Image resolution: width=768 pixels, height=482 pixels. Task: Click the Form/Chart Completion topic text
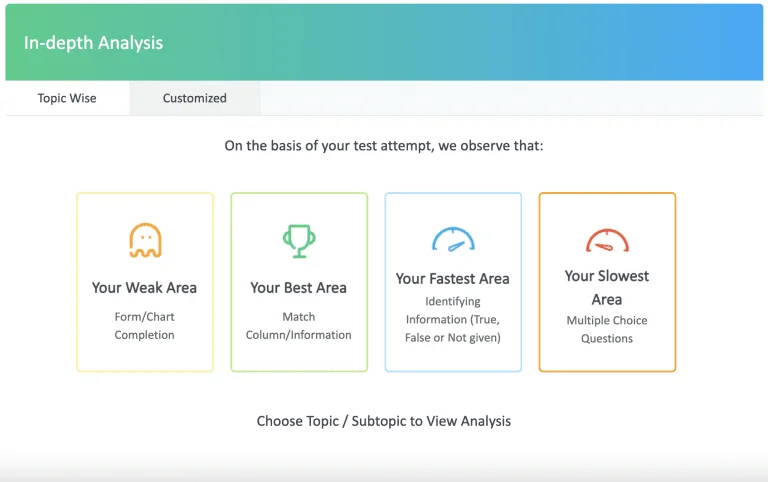click(x=144, y=326)
